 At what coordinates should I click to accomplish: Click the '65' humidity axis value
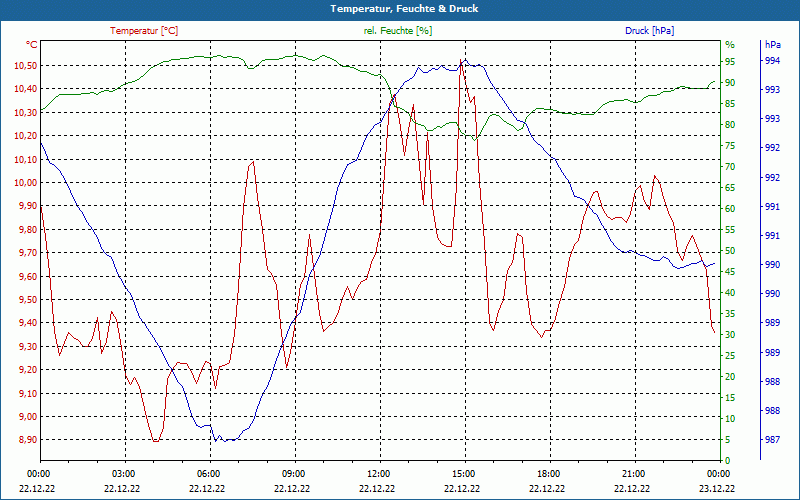click(730, 188)
